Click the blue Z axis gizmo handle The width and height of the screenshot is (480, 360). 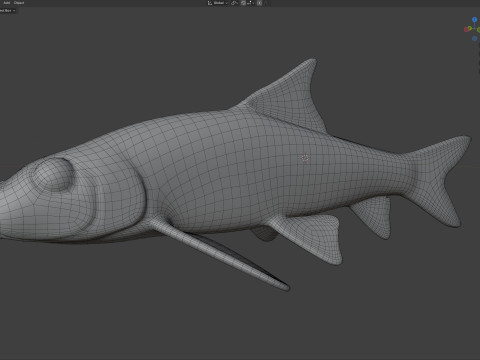click(x=474, y=20)
